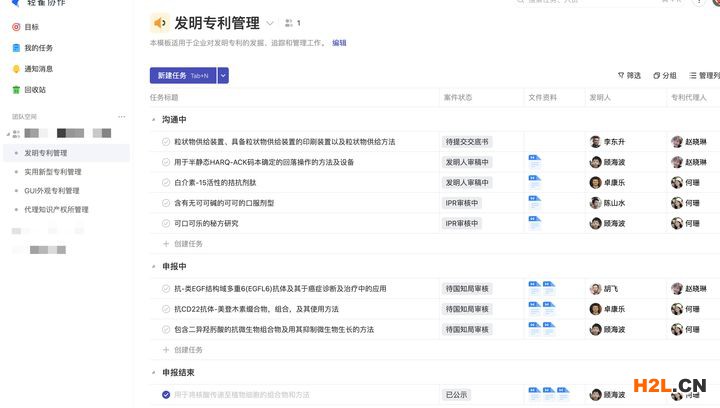This screenshot has width=720, height=408.
Task: Select 实用新型专利管理 in sidebar
Action: pos(53,172)
